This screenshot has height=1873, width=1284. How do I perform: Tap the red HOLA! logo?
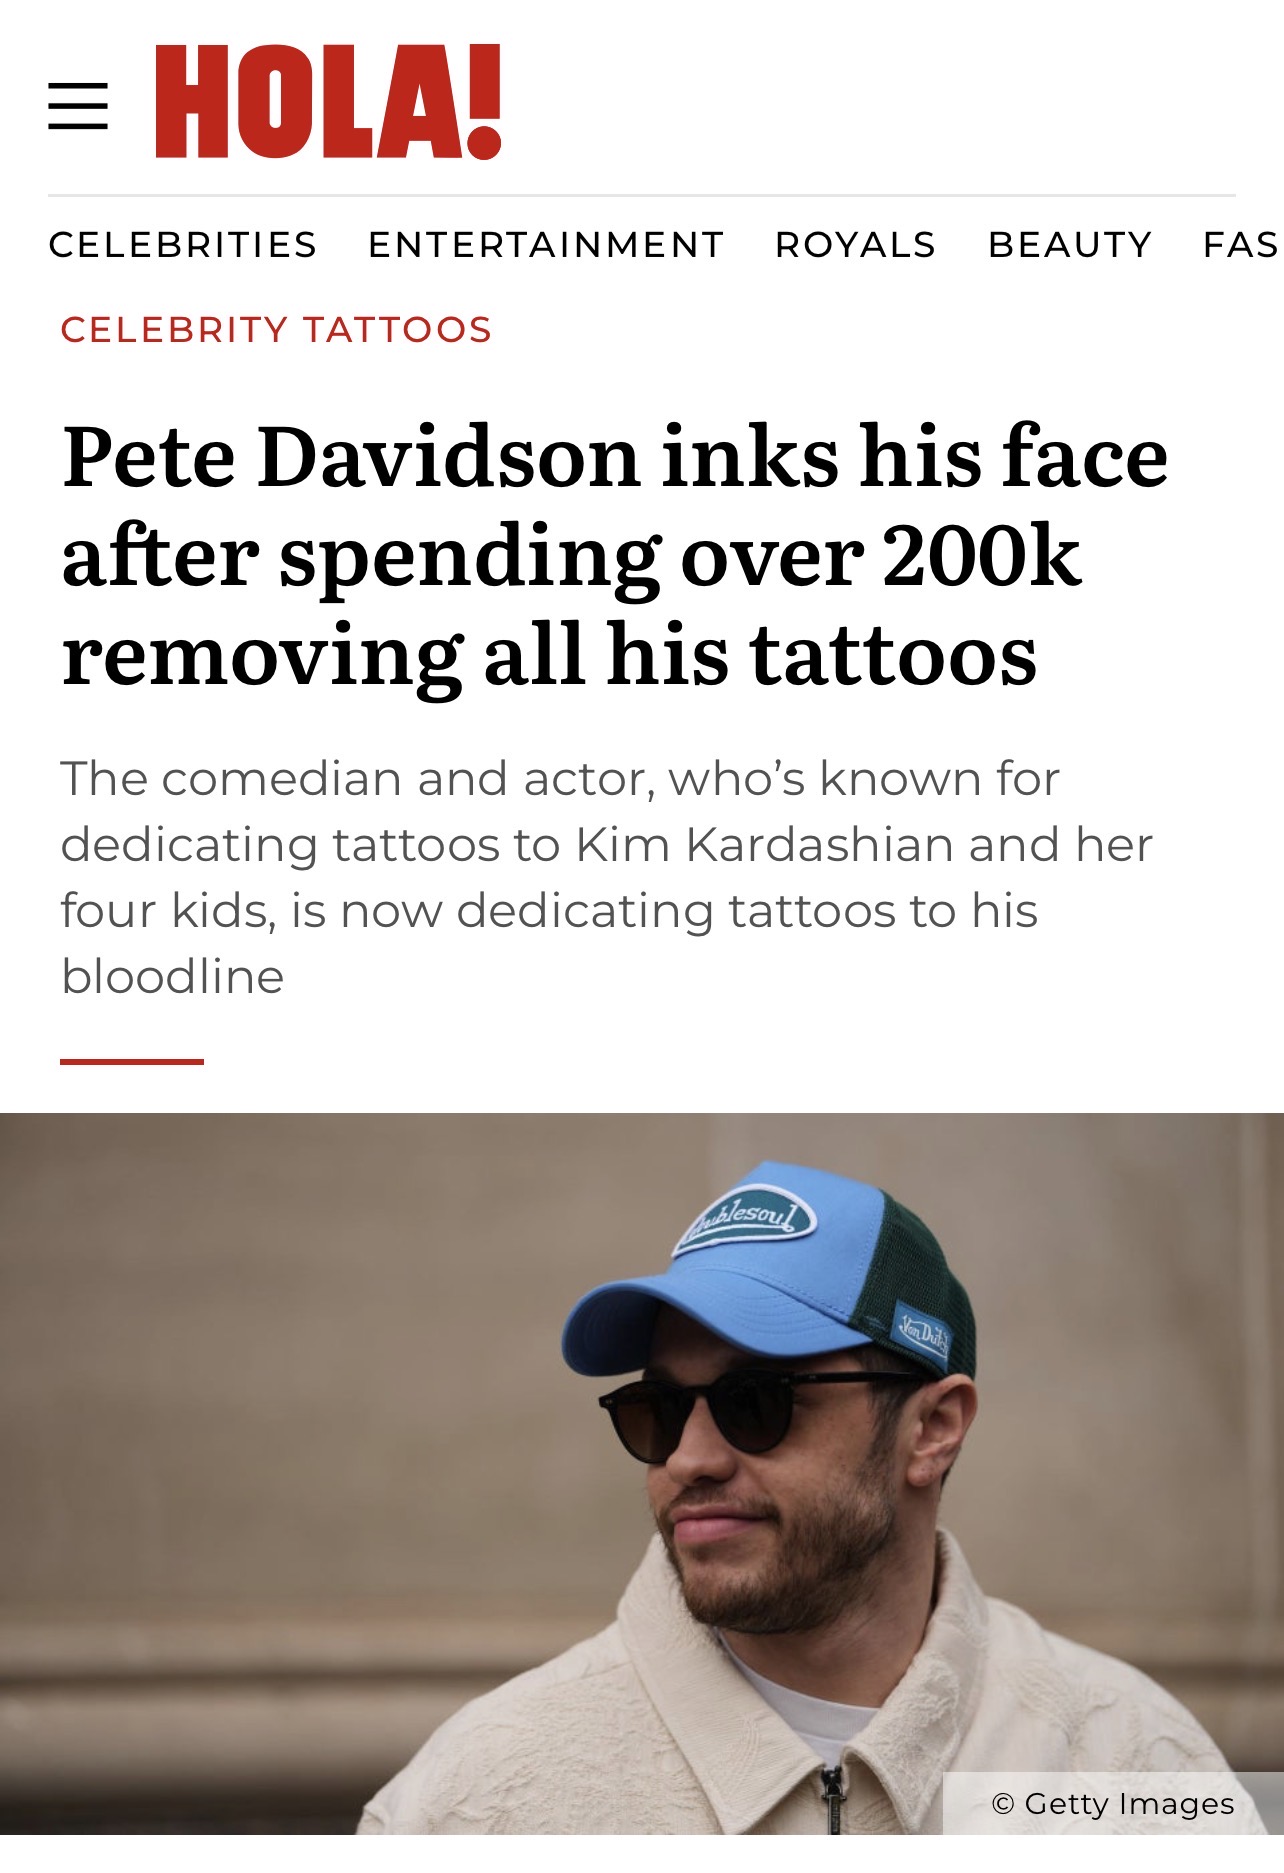(328, 102)
